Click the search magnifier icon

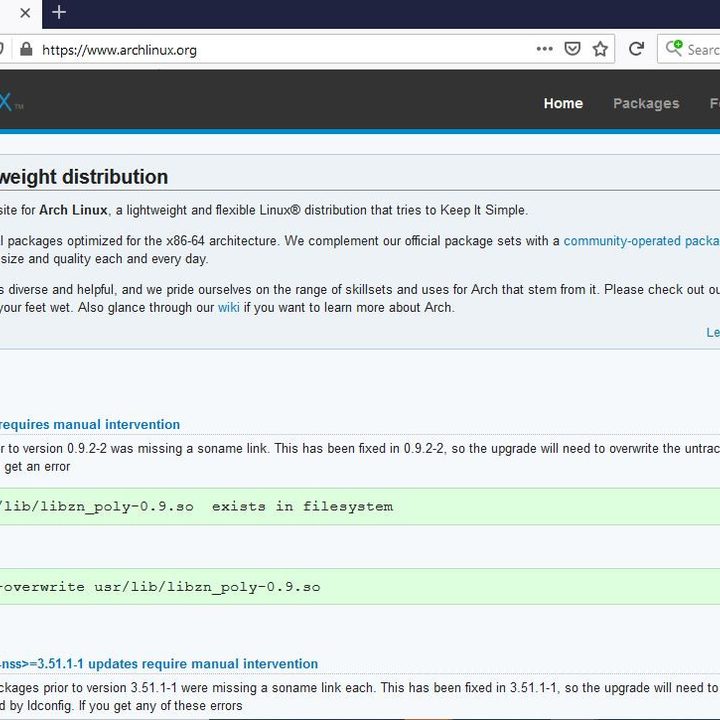pyautogui.click(x=675, y=48)
